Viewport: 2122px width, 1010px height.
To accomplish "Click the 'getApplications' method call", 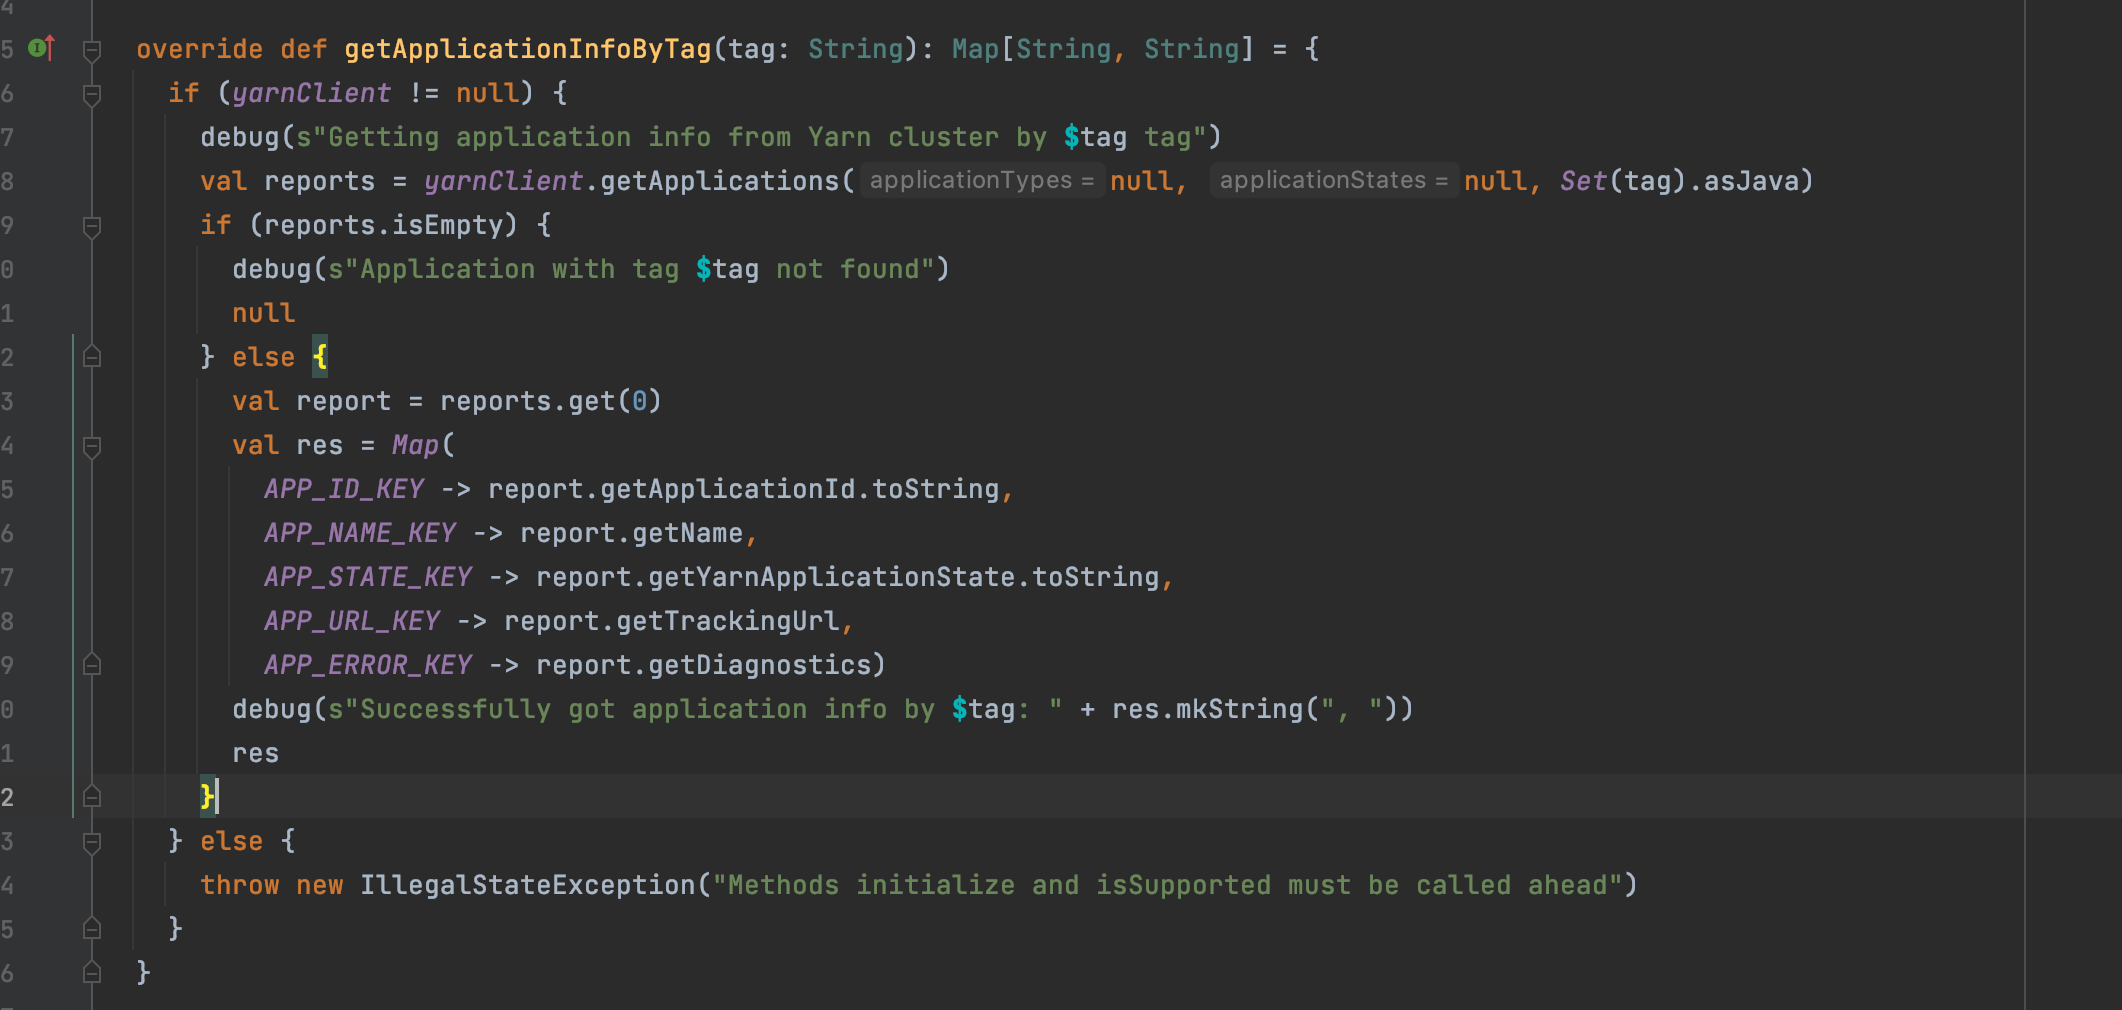I will tap(719, 181).
